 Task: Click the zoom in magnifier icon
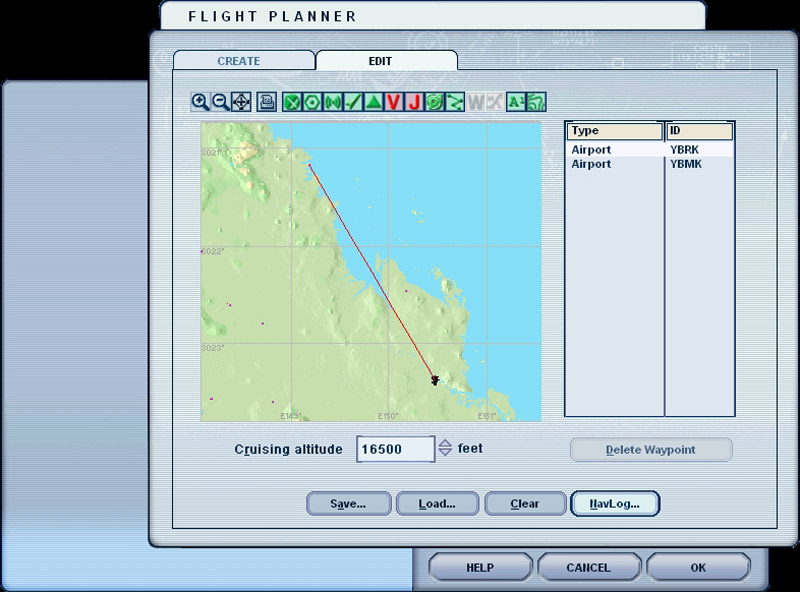[200, 101]
